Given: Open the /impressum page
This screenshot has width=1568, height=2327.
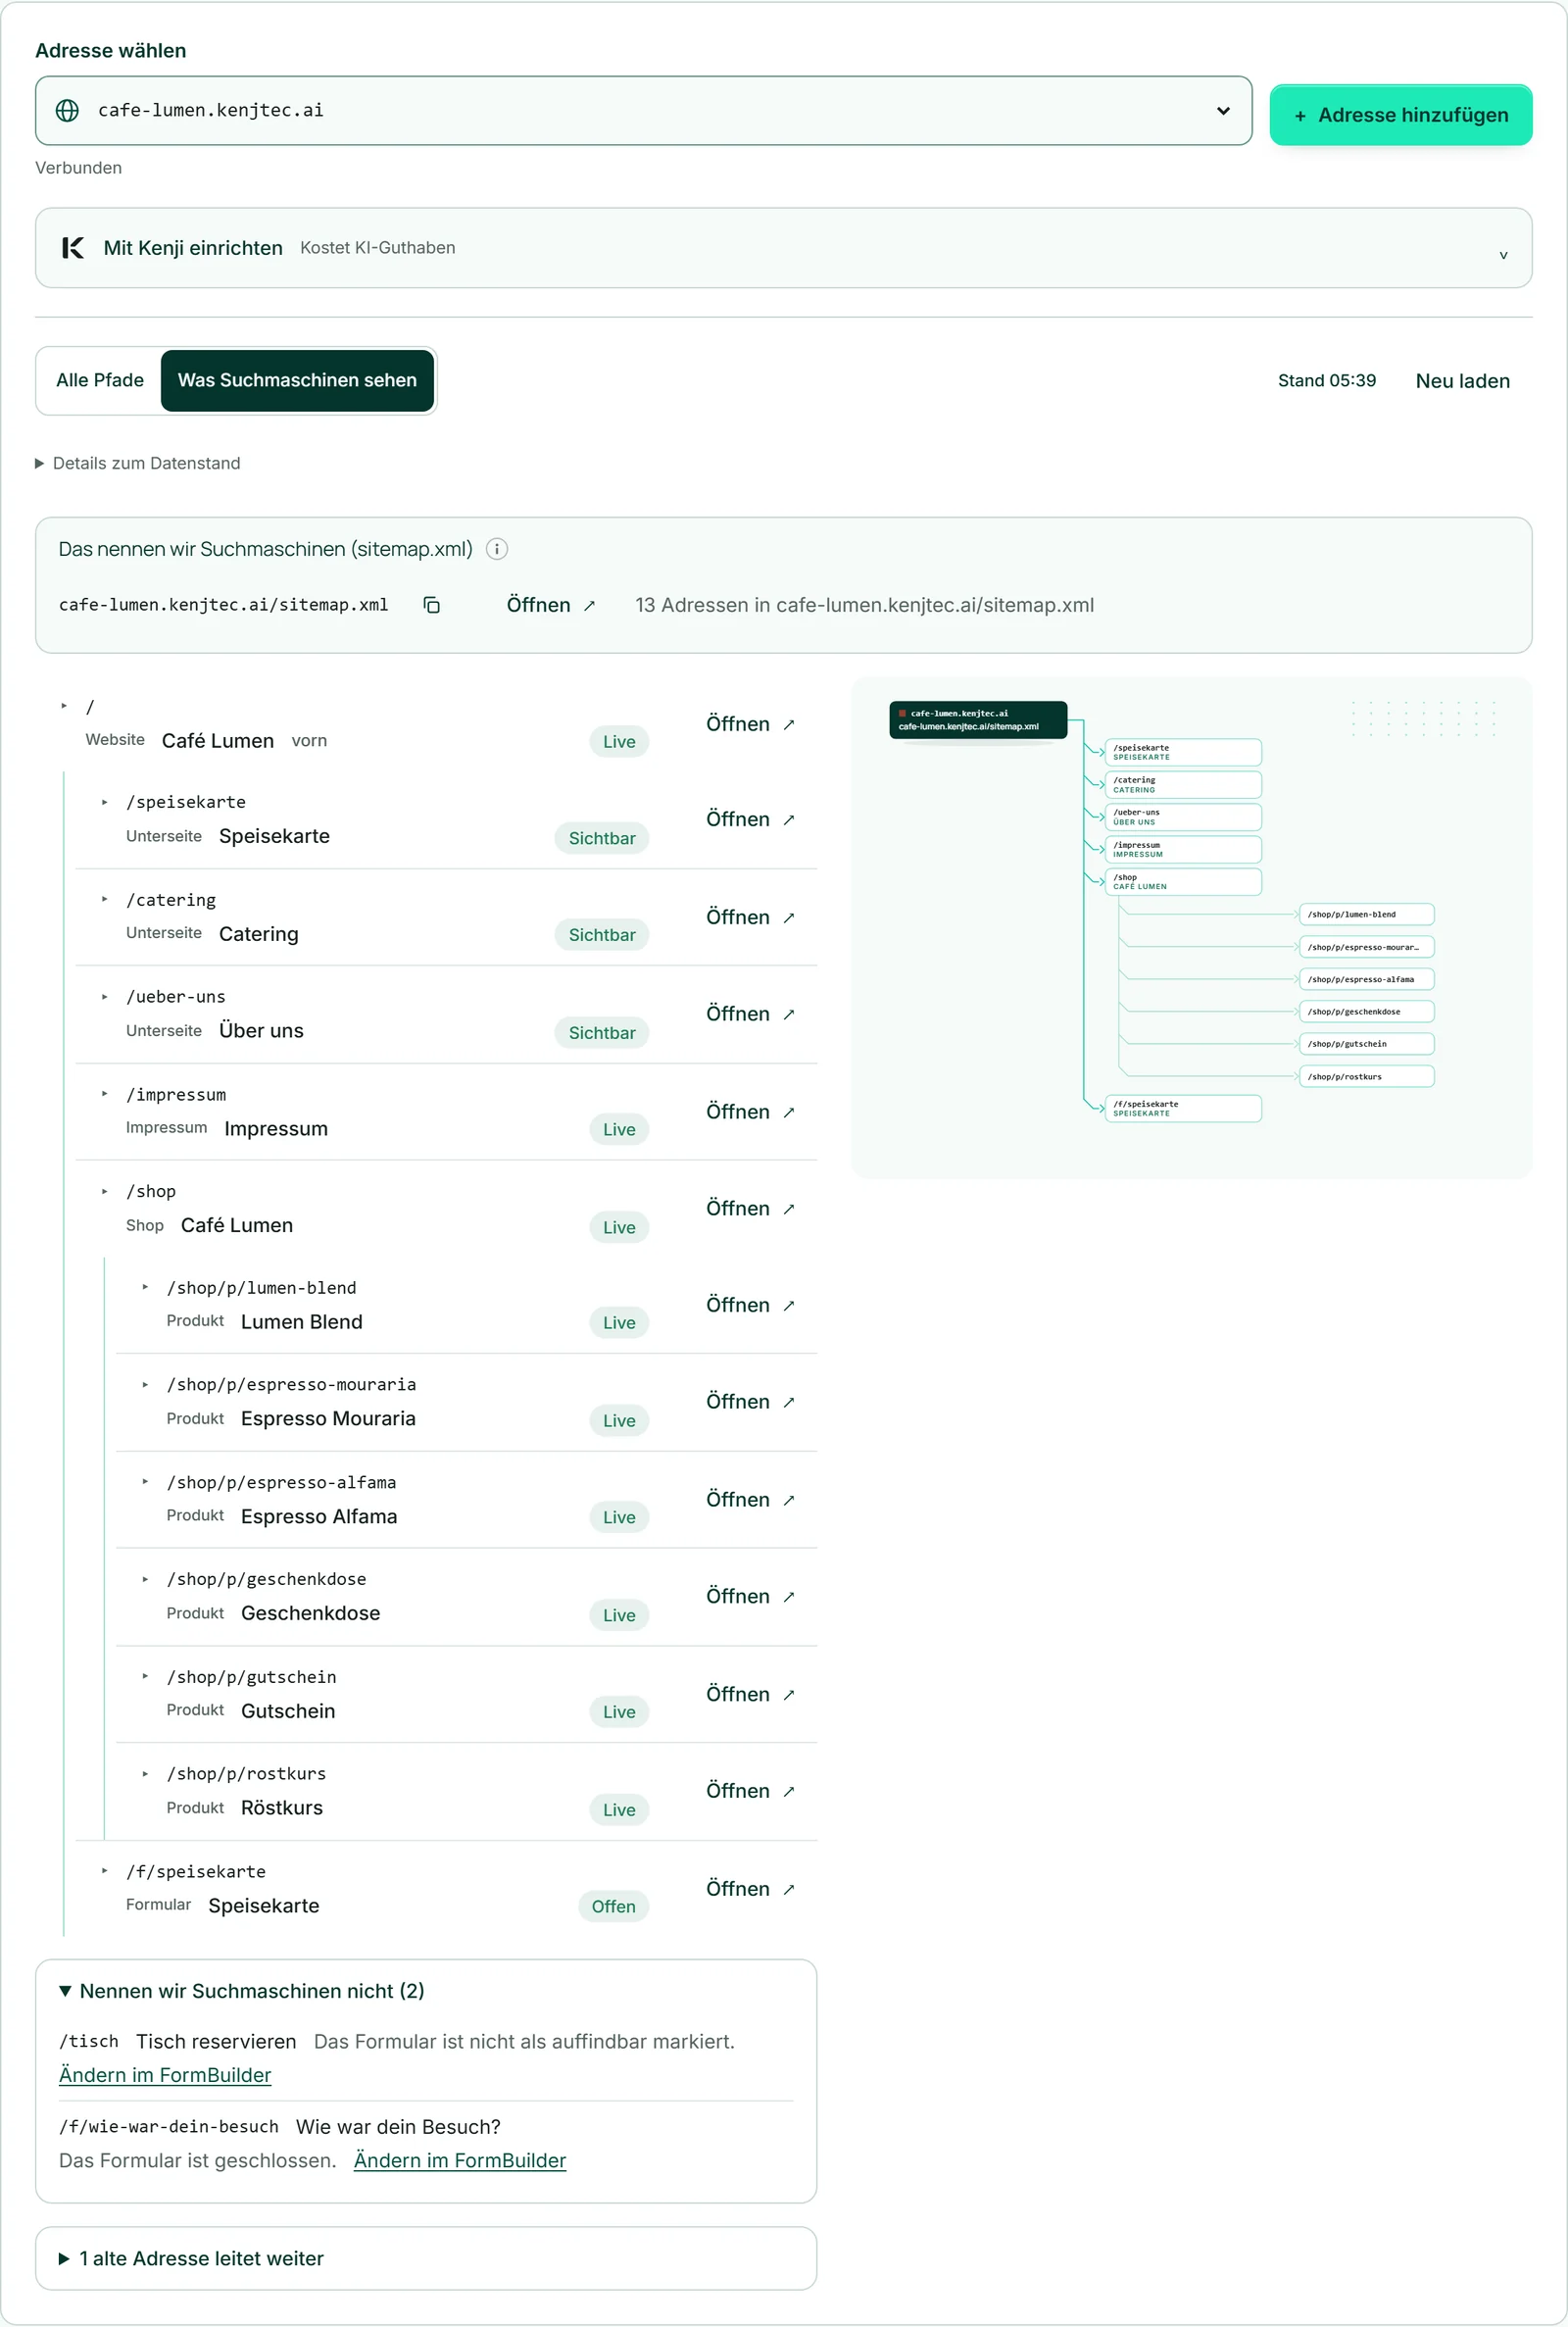Looking at the screenshot, I should (x=750, y=1112).
